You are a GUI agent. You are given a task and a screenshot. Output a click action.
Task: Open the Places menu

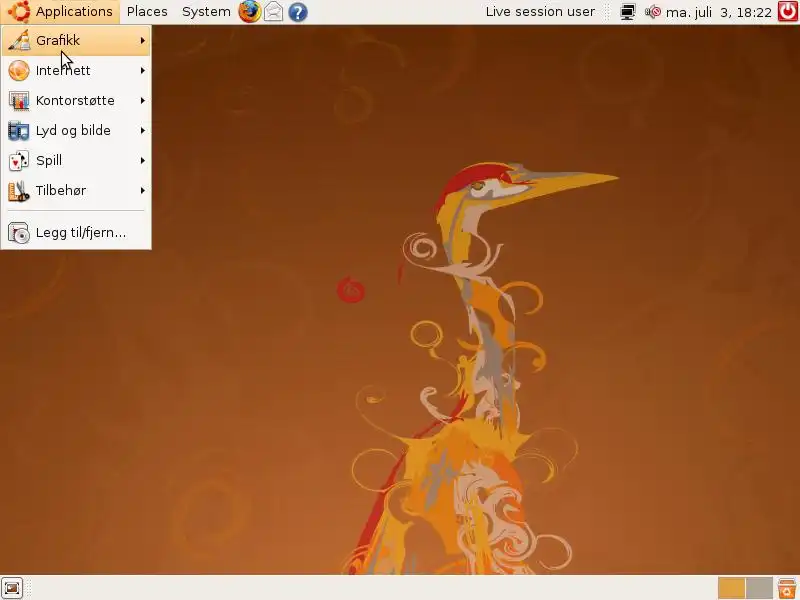(x=147, y=11)
